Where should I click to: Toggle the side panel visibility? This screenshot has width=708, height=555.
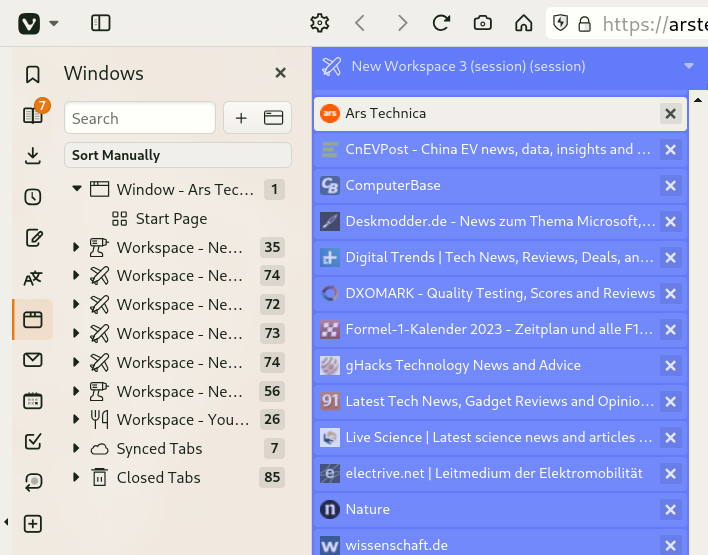tap(100, 23)
